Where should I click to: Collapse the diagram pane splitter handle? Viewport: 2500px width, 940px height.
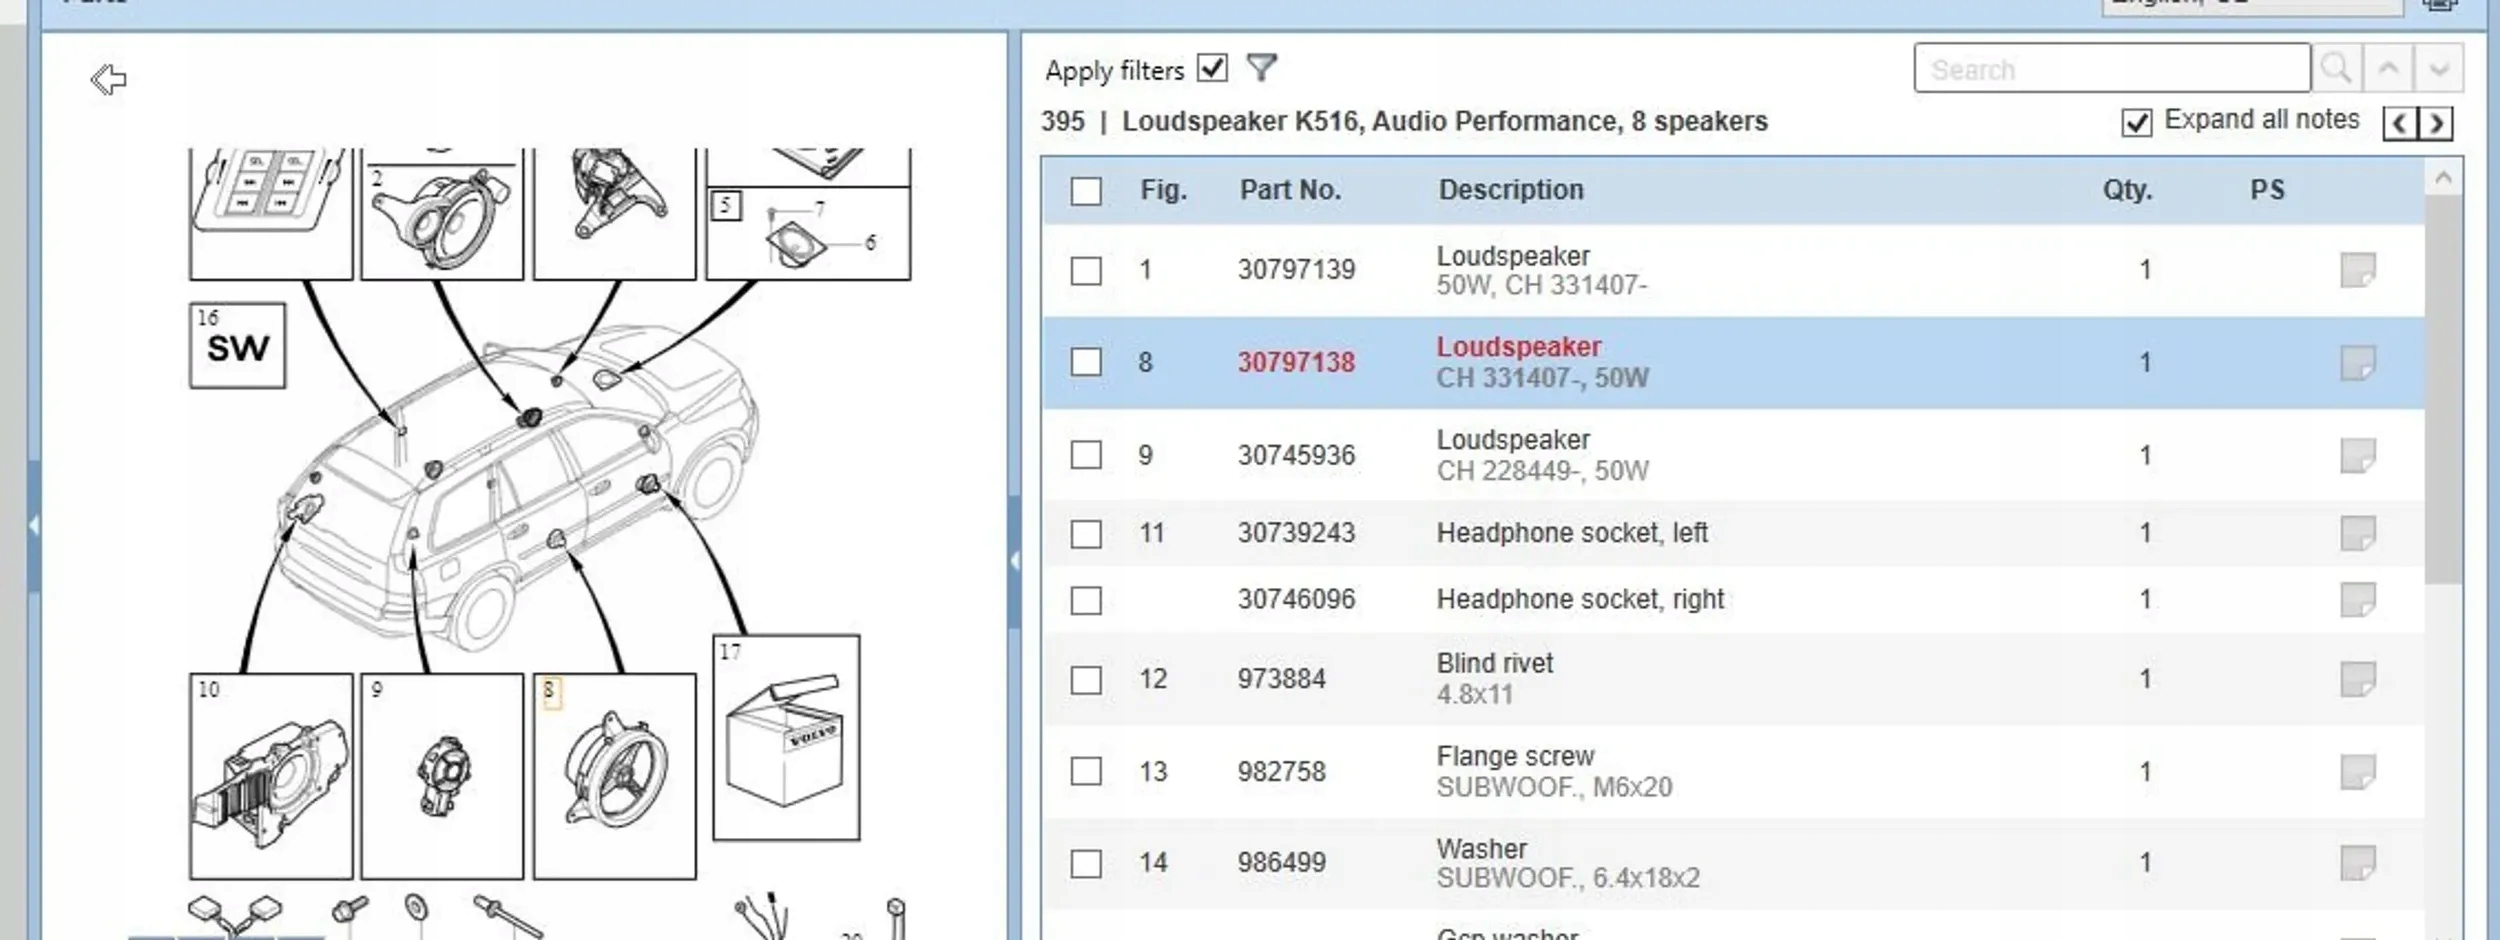[x=1014, y=560]
